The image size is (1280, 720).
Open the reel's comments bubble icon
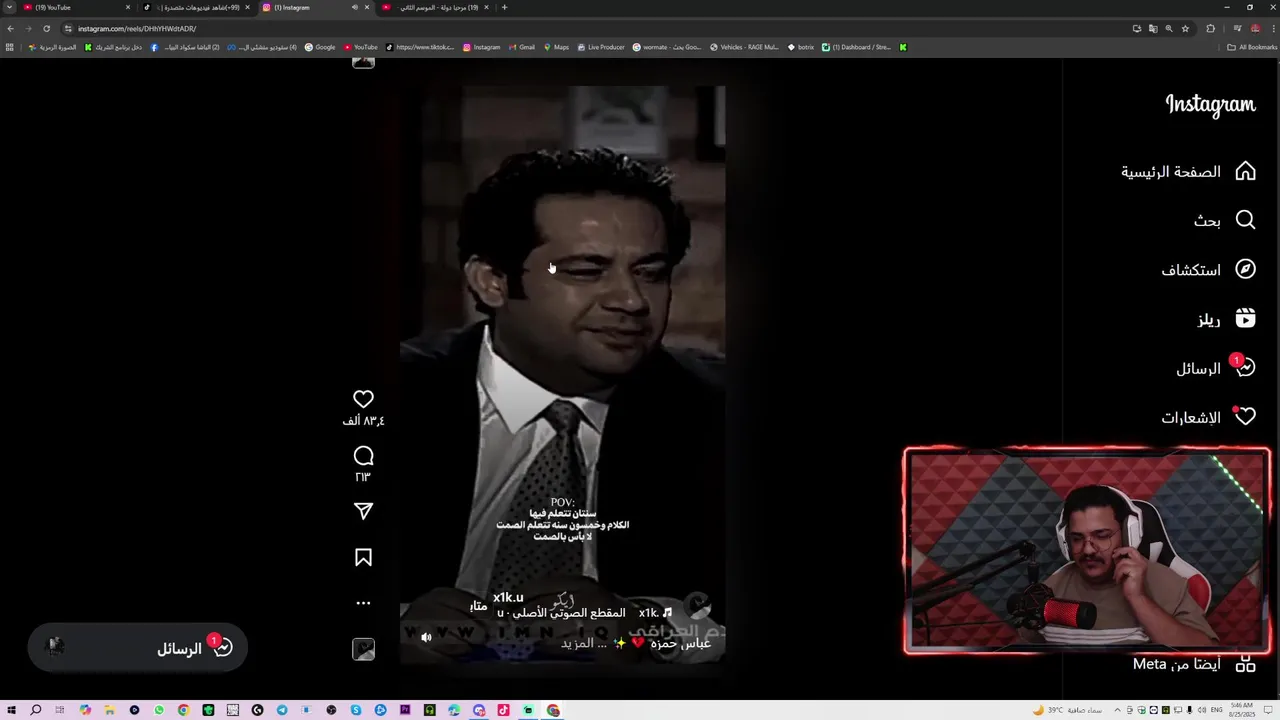363,456
